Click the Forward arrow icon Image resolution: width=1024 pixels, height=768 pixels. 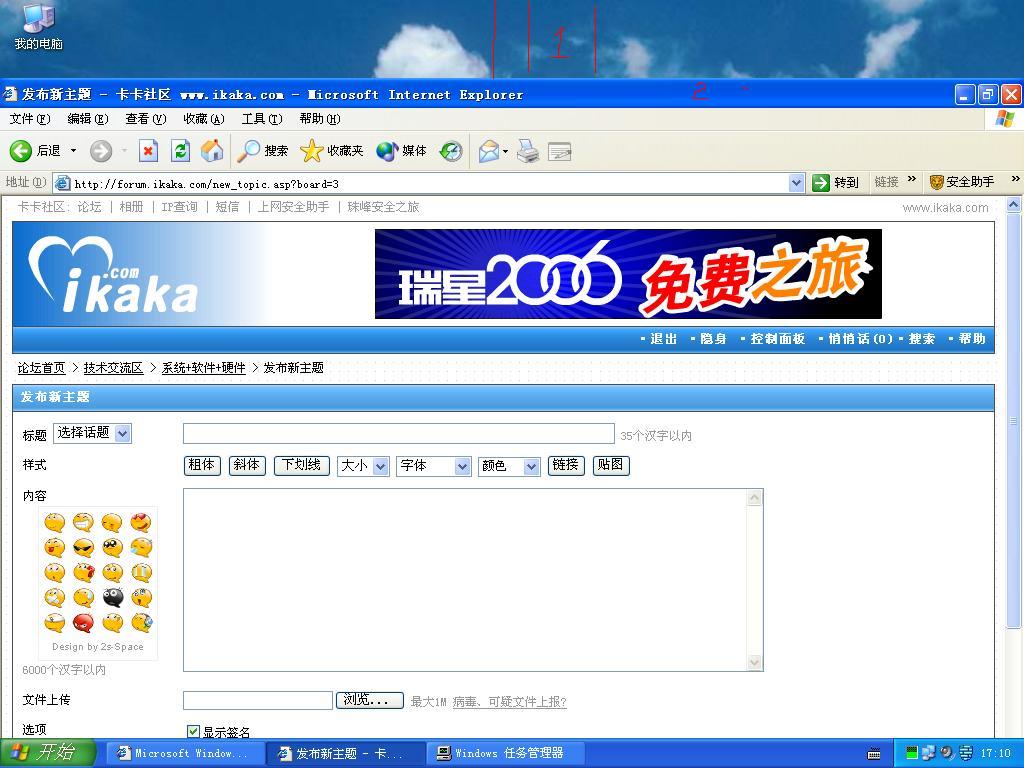(101, 151)
